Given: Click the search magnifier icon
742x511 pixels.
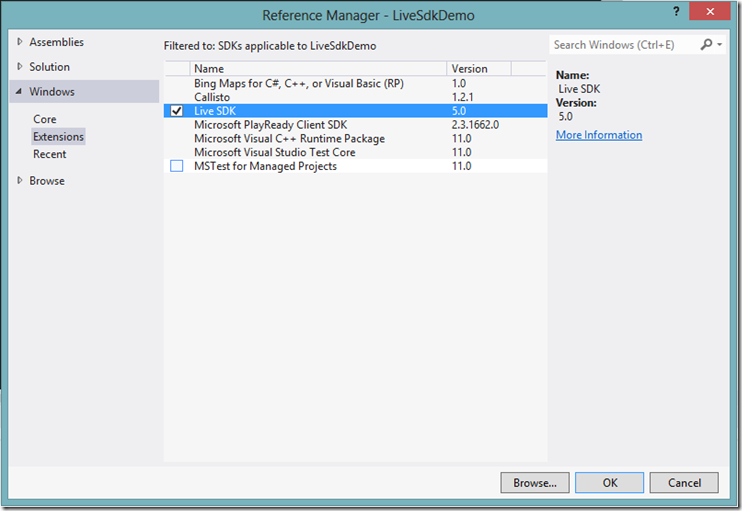Looking at the screenshot, I should point(706,44).
